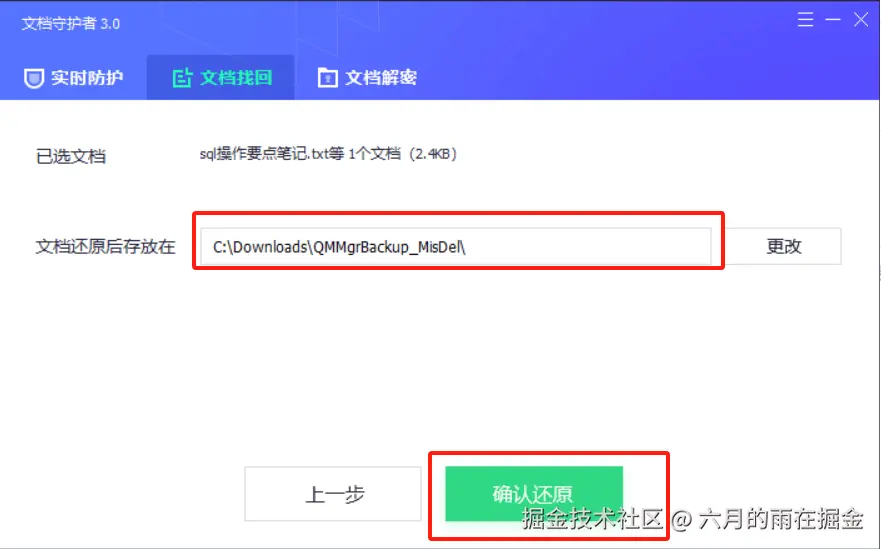Click the (2.4KB) file size text
881x549 pixels.
433,153
